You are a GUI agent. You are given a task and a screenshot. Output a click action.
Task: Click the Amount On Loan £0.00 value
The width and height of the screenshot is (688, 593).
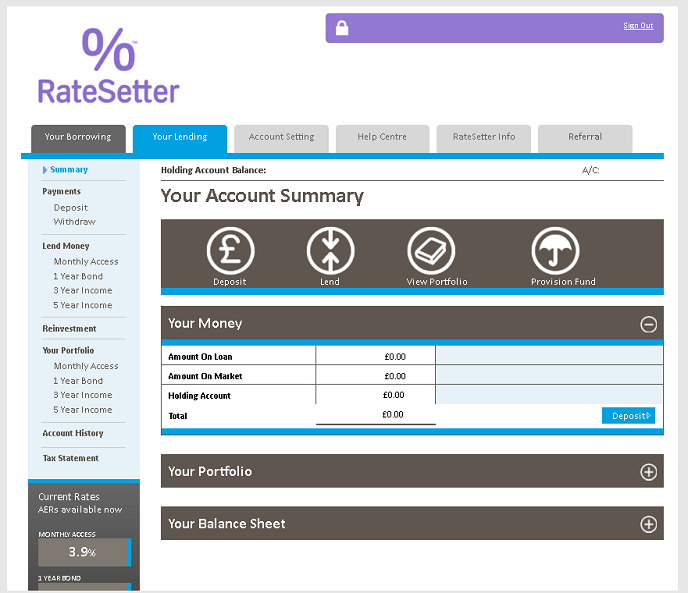[x=395, y=357]
